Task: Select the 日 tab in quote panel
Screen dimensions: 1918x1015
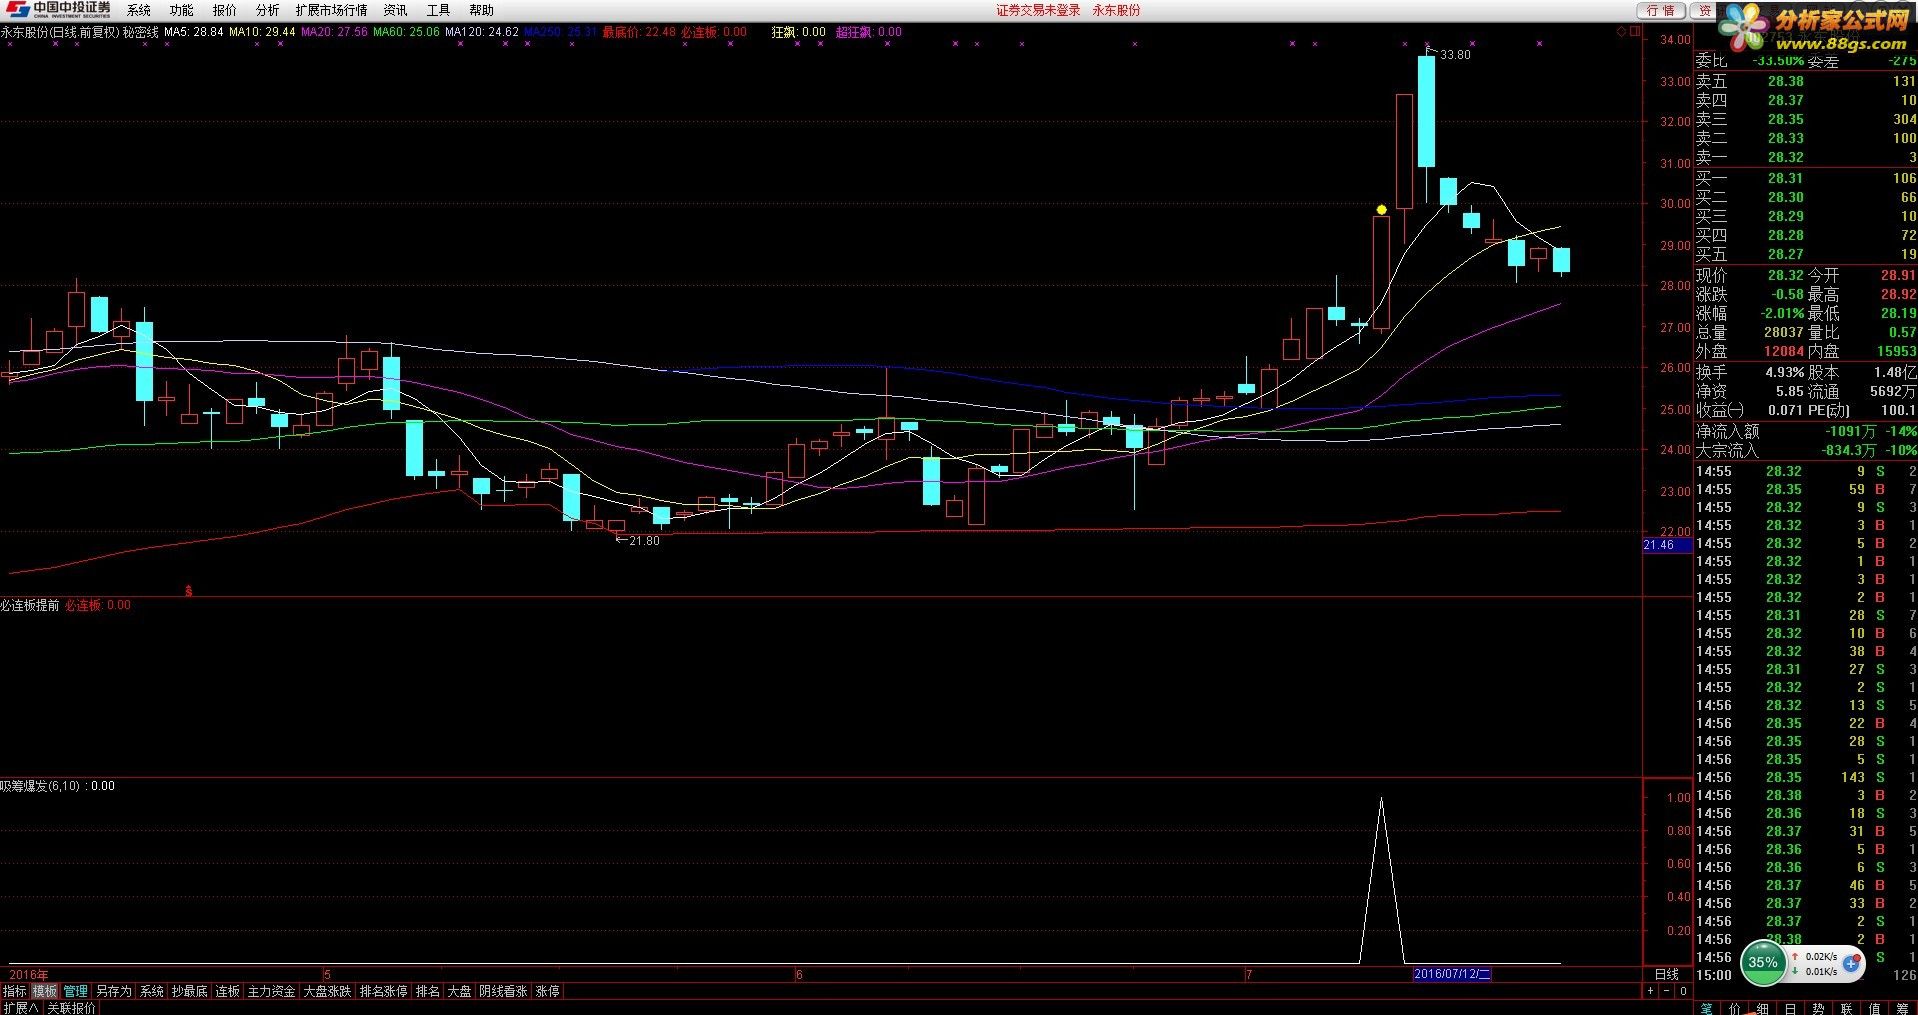Action: tap(1790, 1008)
